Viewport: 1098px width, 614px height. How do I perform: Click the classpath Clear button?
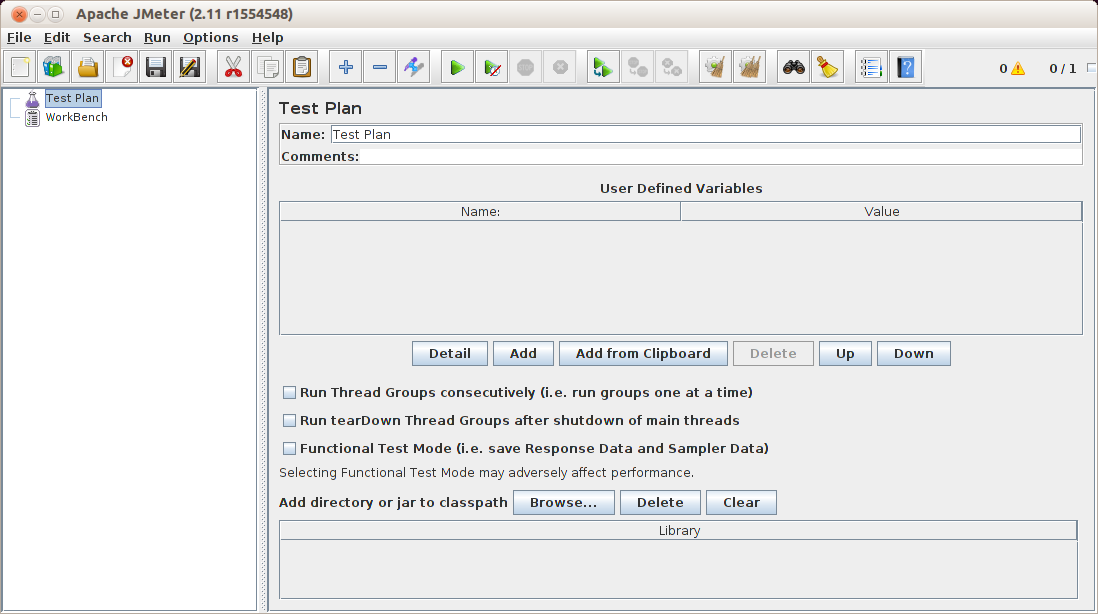(742, 503)
